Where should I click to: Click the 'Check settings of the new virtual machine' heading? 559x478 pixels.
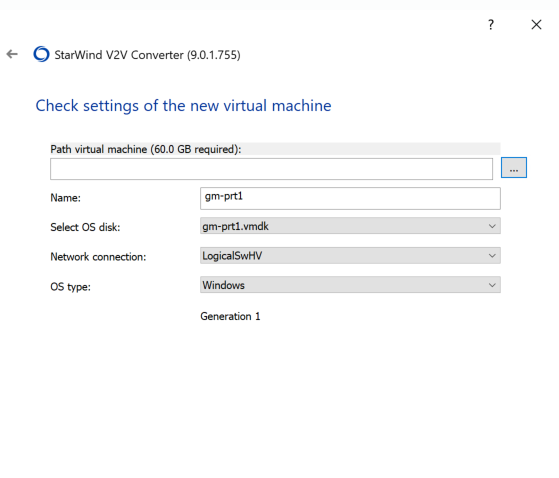tap(183, 106)
